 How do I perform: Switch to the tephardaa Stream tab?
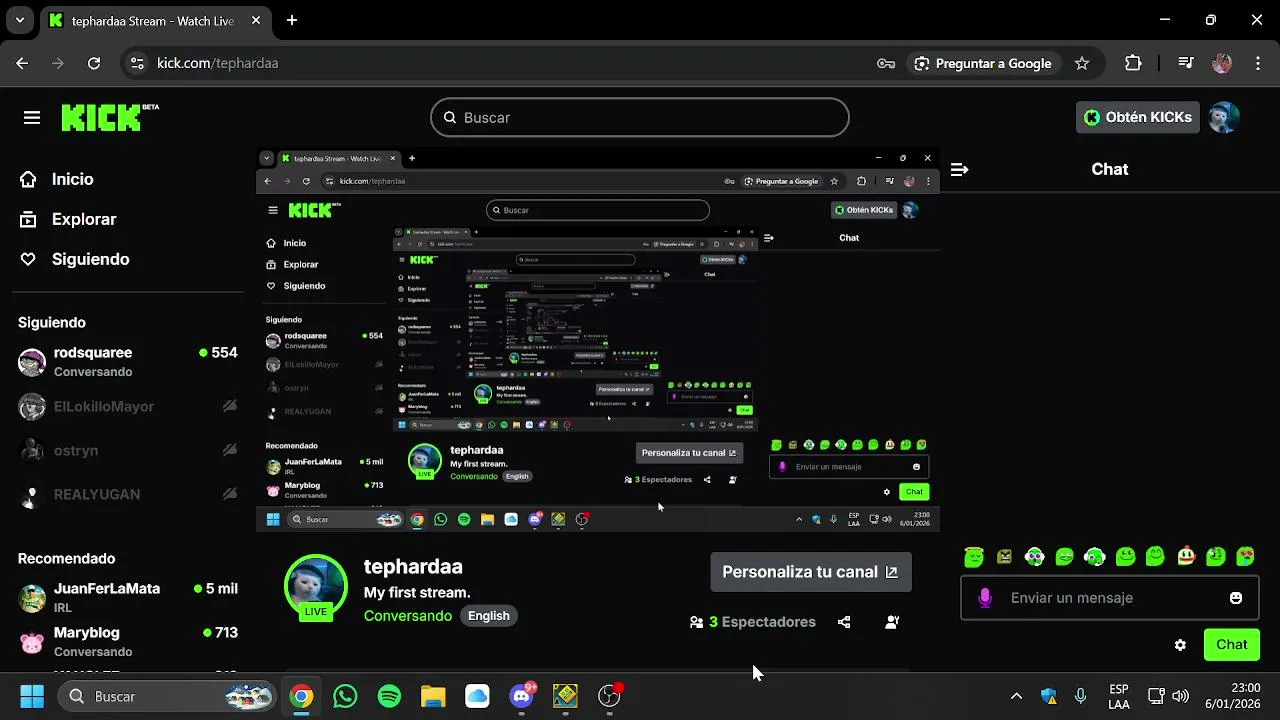(x=157, y=21)
